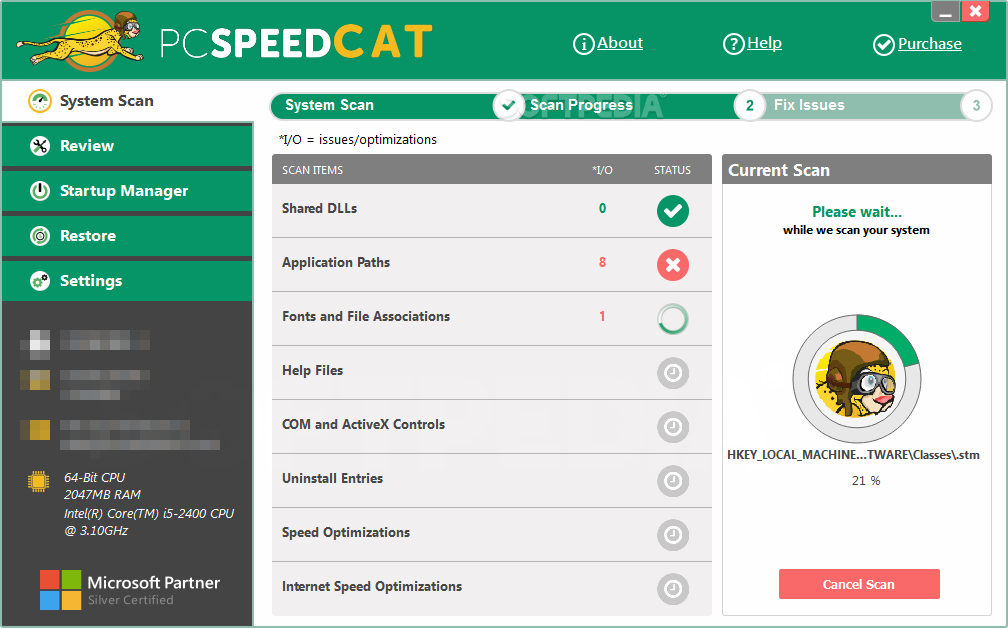Open the Startup Manager section

pos(127,191)
